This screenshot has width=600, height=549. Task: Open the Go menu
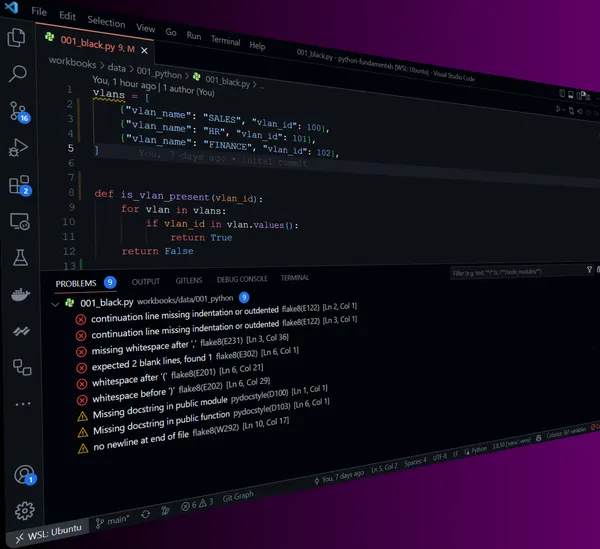pos(171,32)
